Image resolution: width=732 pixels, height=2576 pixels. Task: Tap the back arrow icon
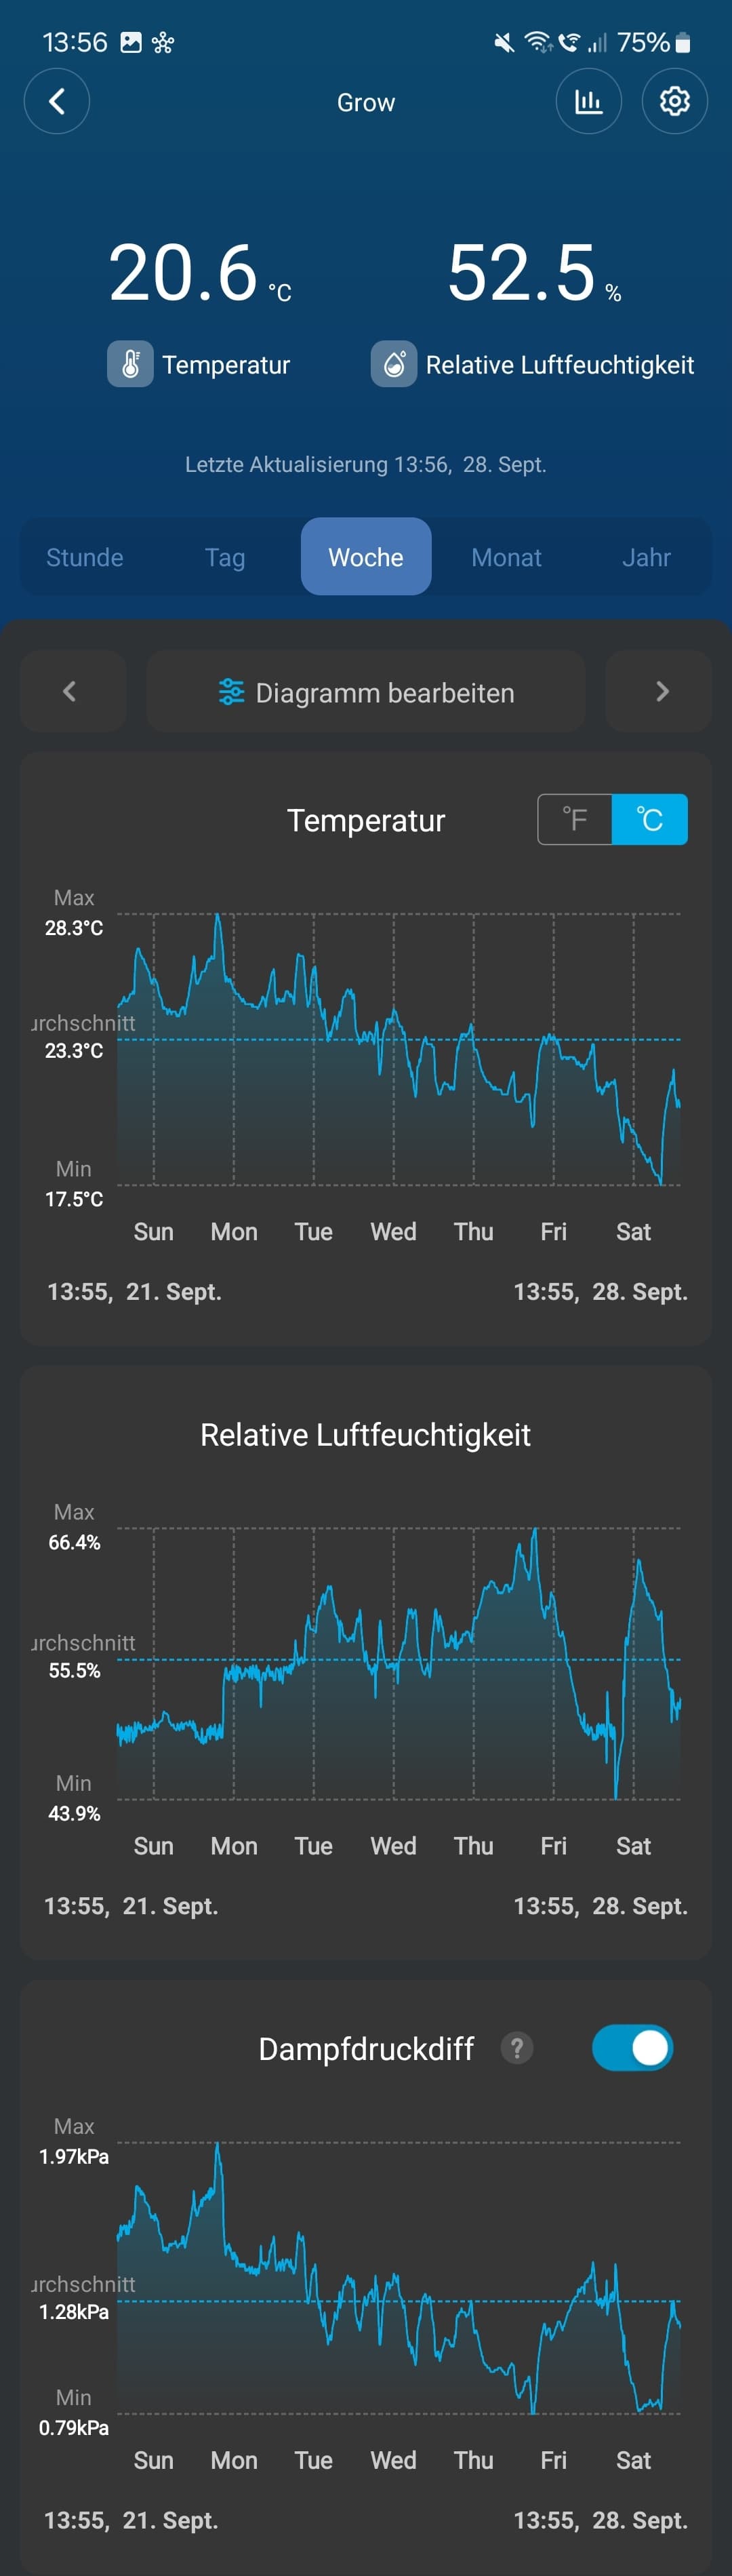pyautogui.click(x=57, y=101)
